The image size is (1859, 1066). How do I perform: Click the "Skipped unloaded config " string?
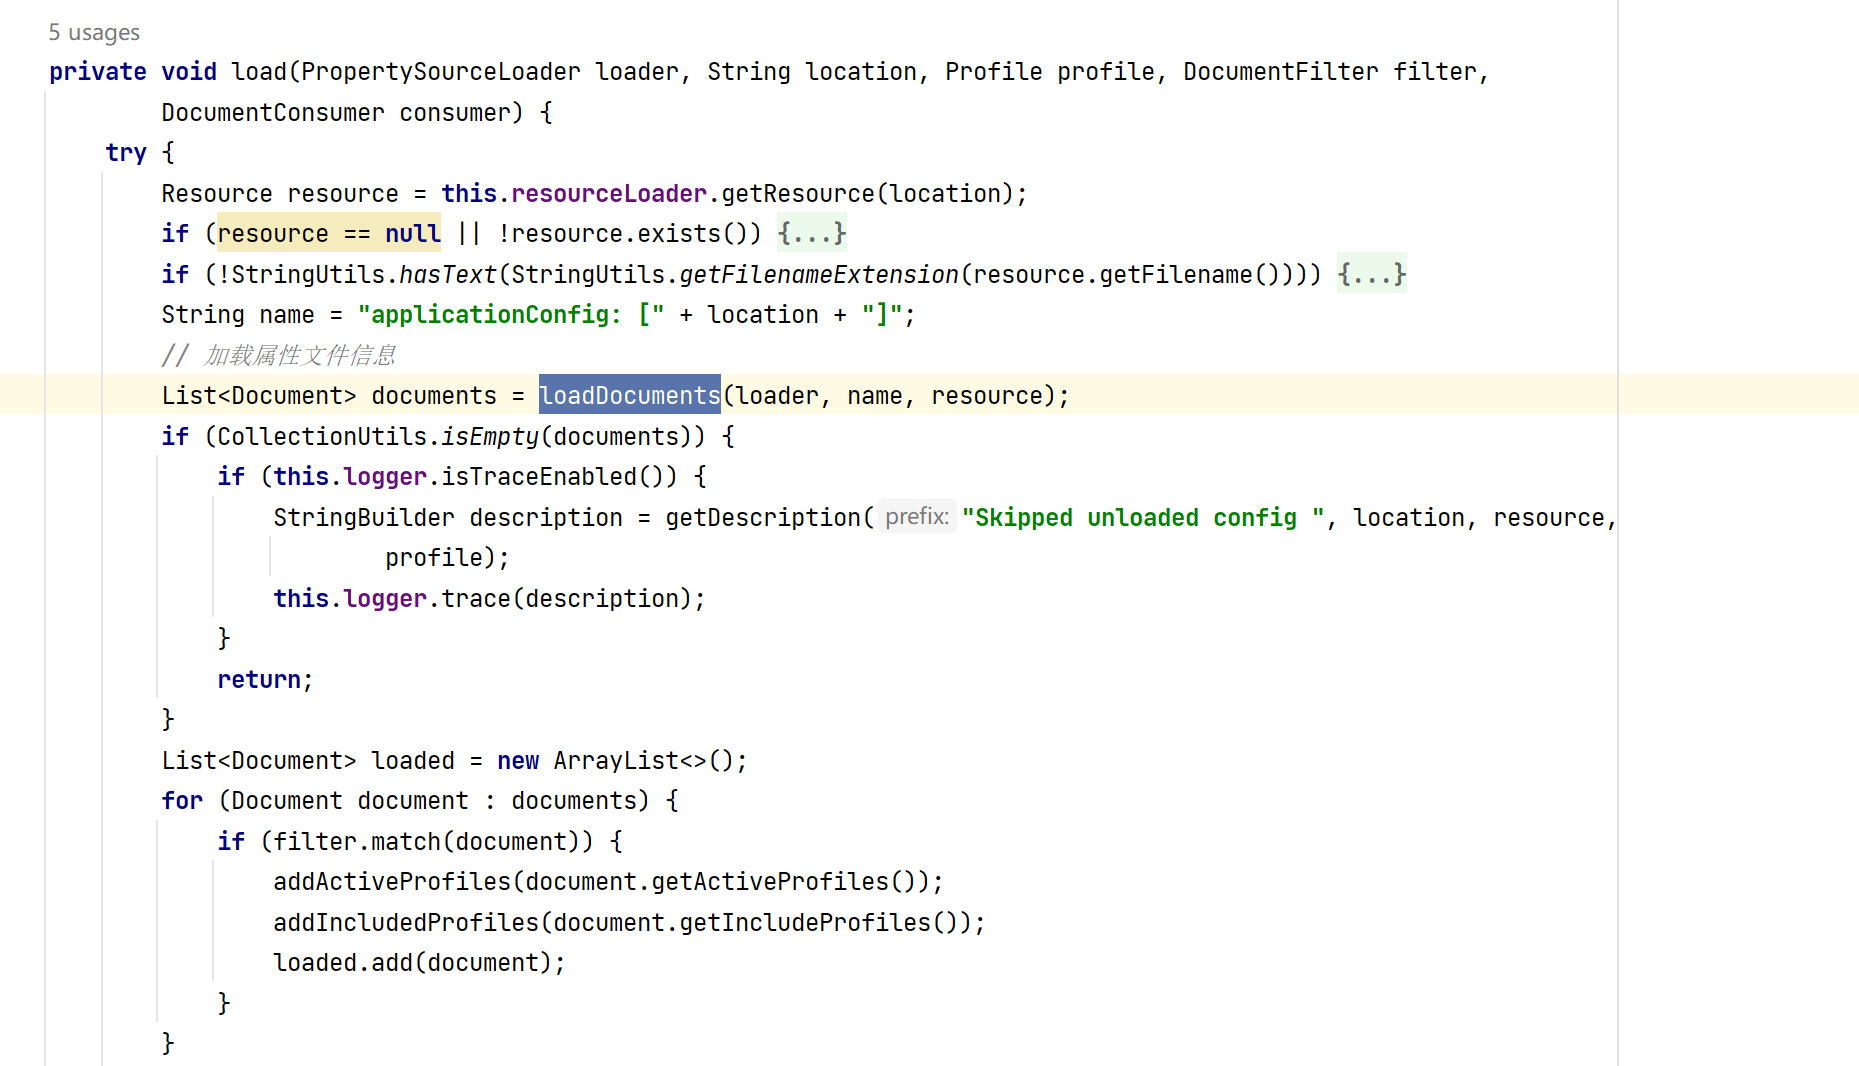(1143, 517)
